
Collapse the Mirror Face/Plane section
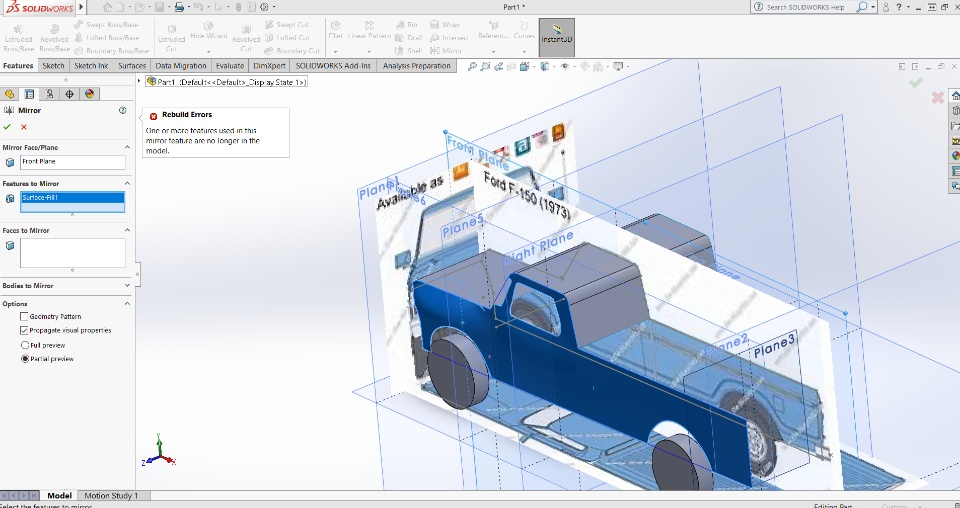tap(127, 147)
